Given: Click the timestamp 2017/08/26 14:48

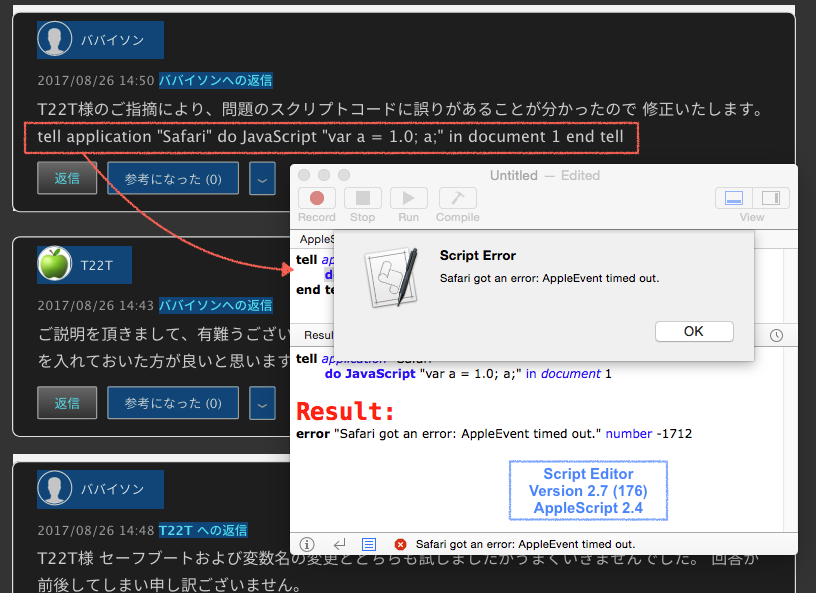Looking at the screenshot, I should coord(96,530).
